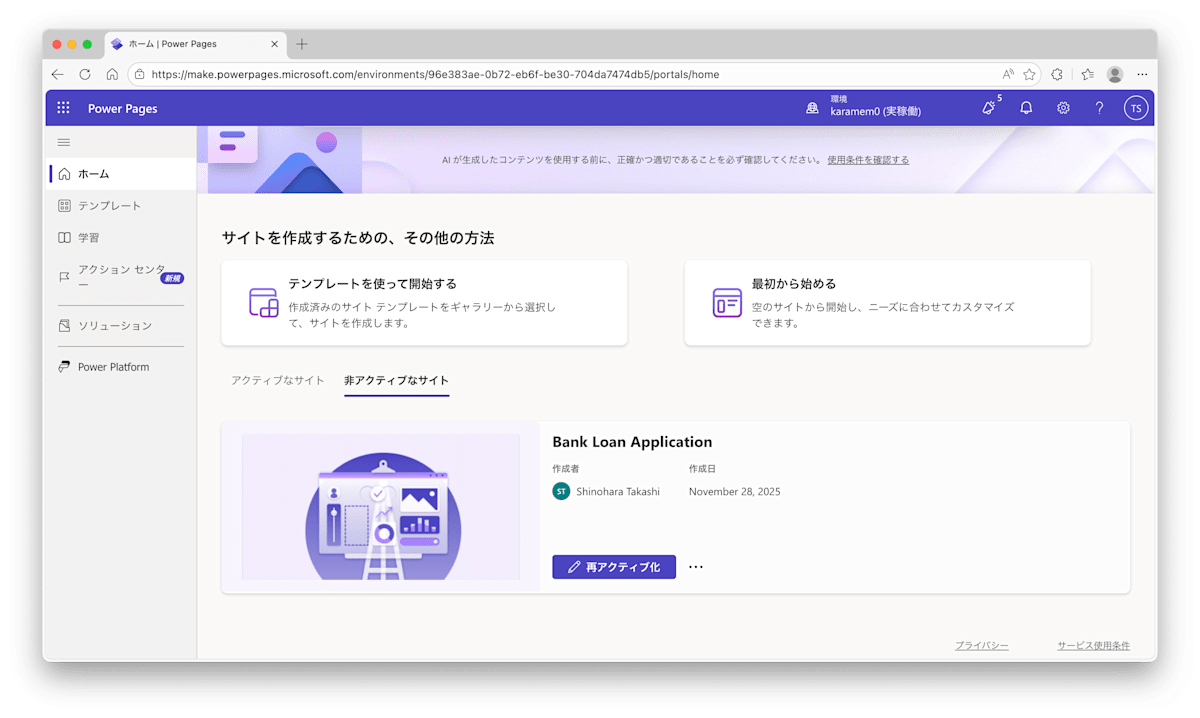The width and height of the screenshot is (1200, 718).
Task: Click the Bank Loan Application title
Action: point(632,442)
